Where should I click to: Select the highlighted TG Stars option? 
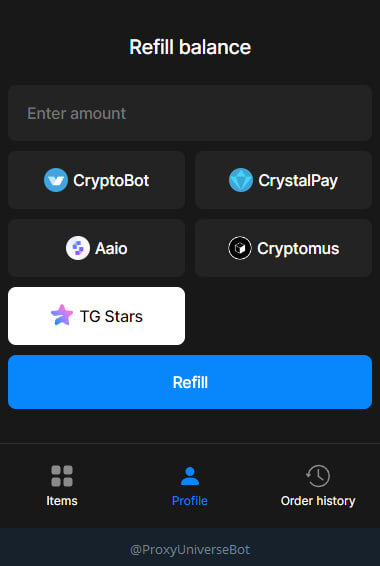96,316
